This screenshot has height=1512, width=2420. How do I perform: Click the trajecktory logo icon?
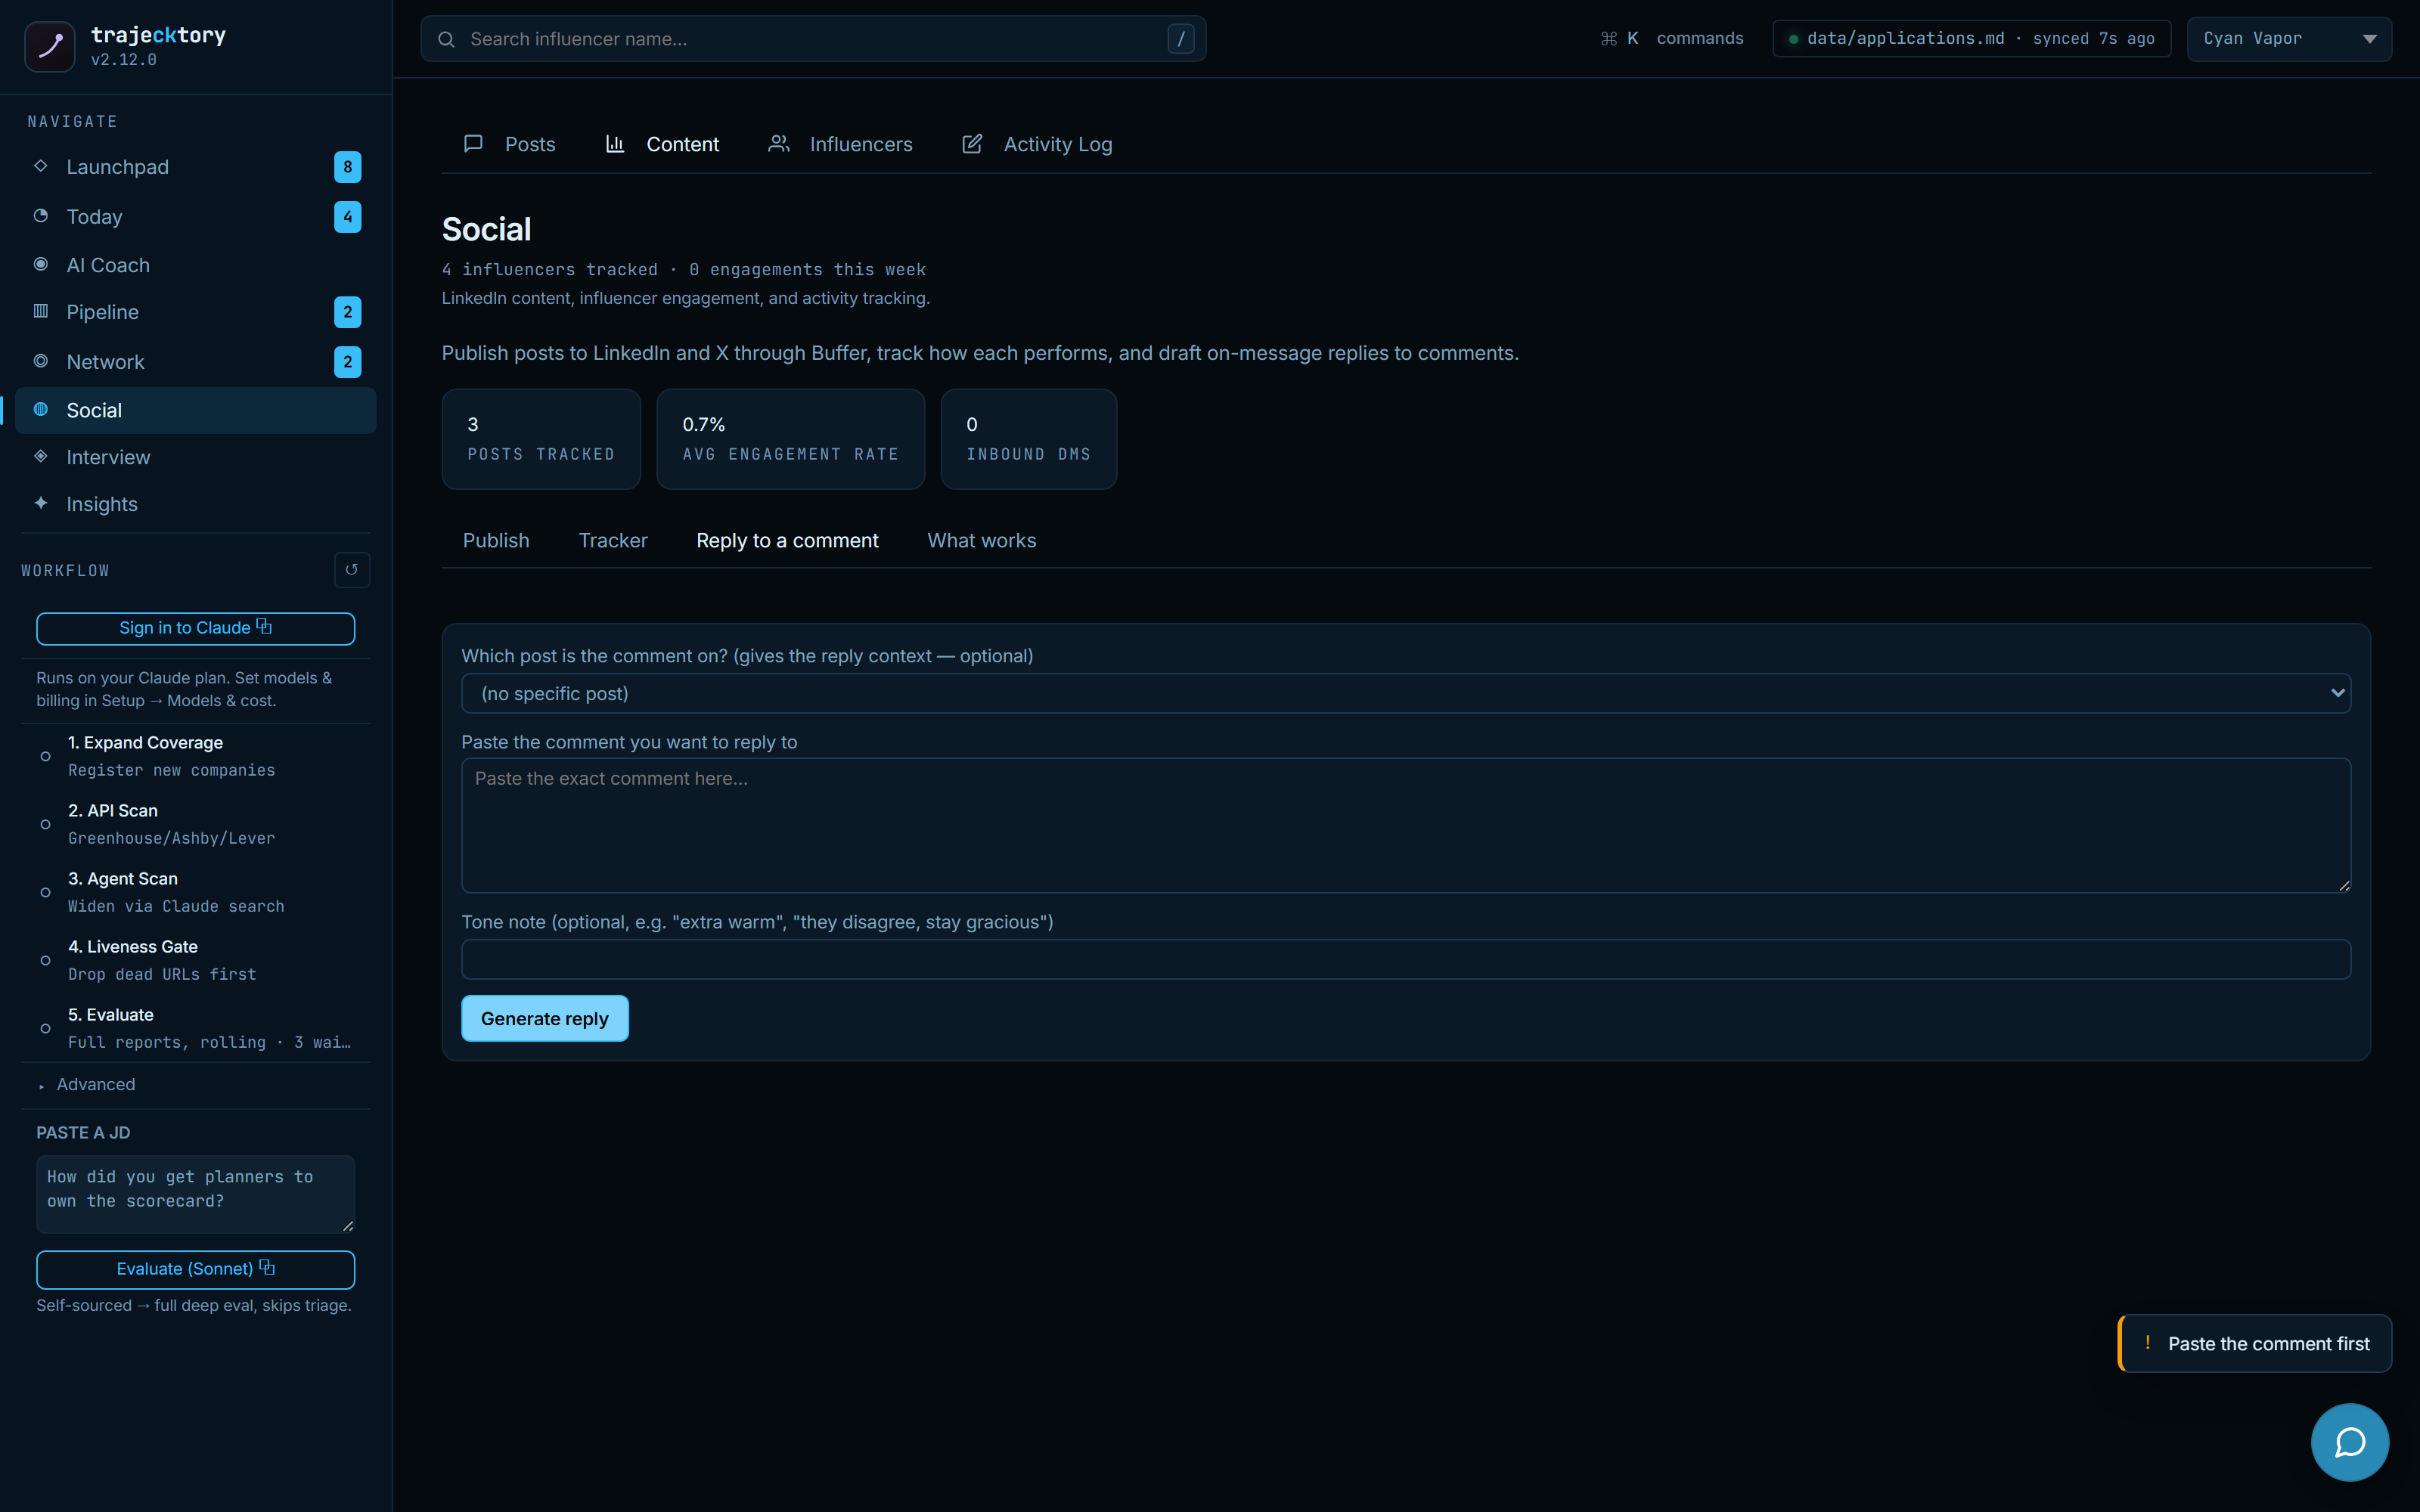click(x=49, y=46)
